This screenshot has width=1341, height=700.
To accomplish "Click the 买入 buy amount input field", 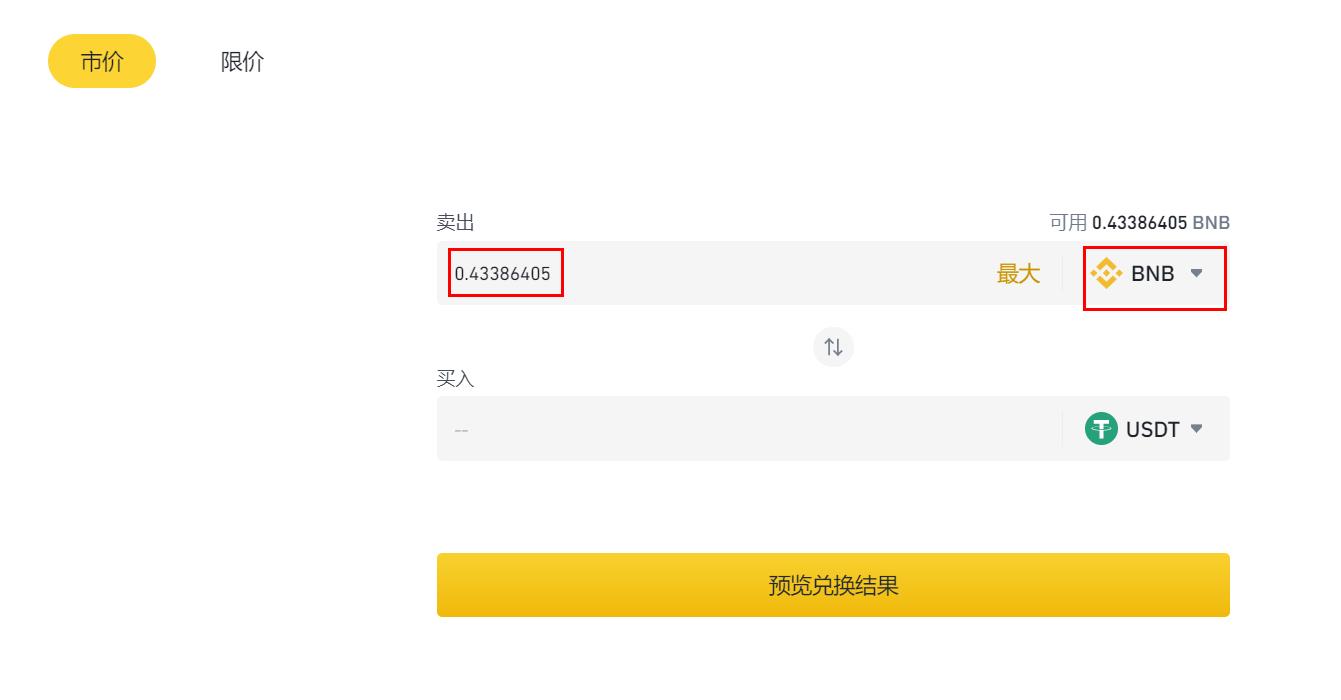I will 749,429.
